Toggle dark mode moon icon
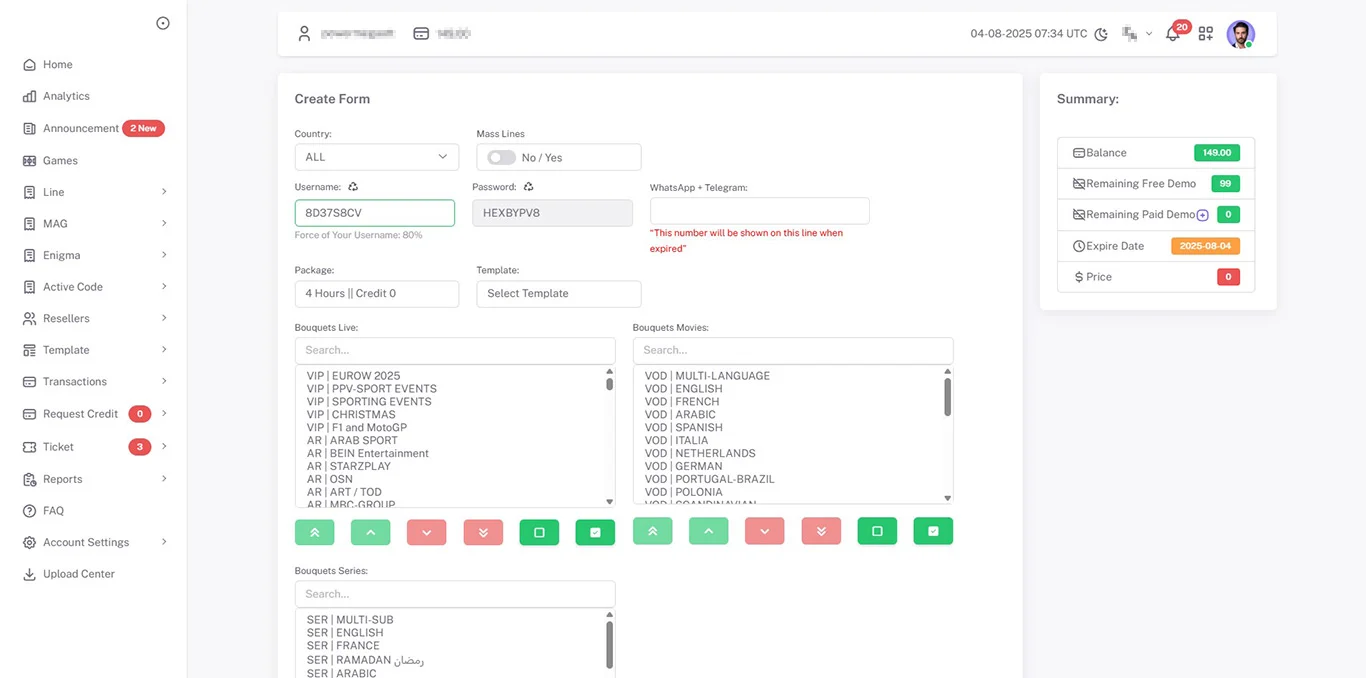 1101,34
